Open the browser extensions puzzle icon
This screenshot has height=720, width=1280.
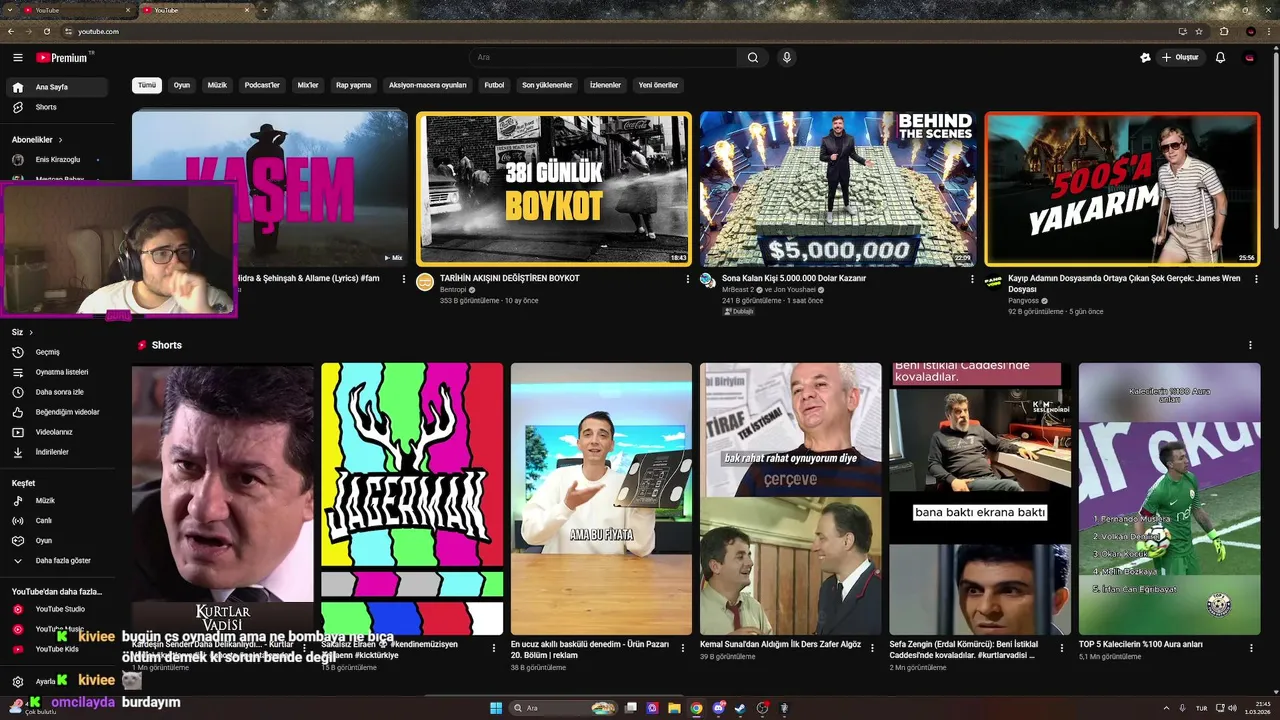[1224, 31]
